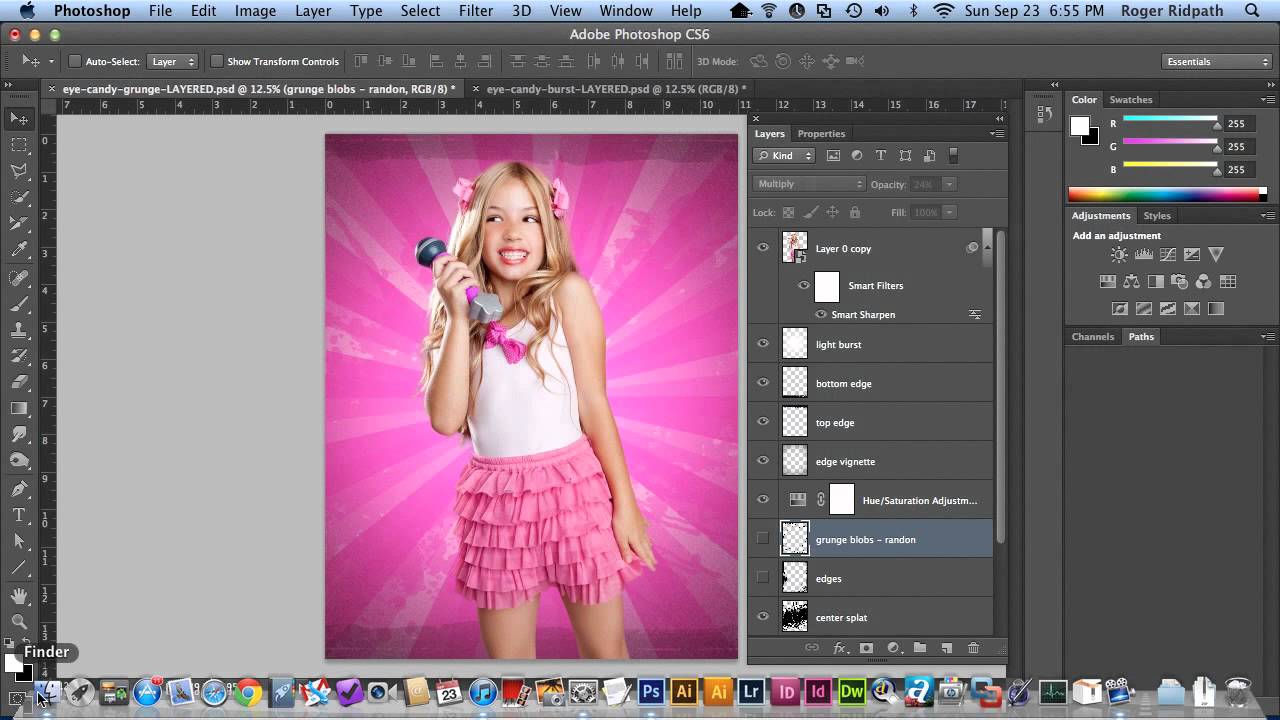Switch to the Channels tab
The image size is (1280, 720).
coord(1092,336)
